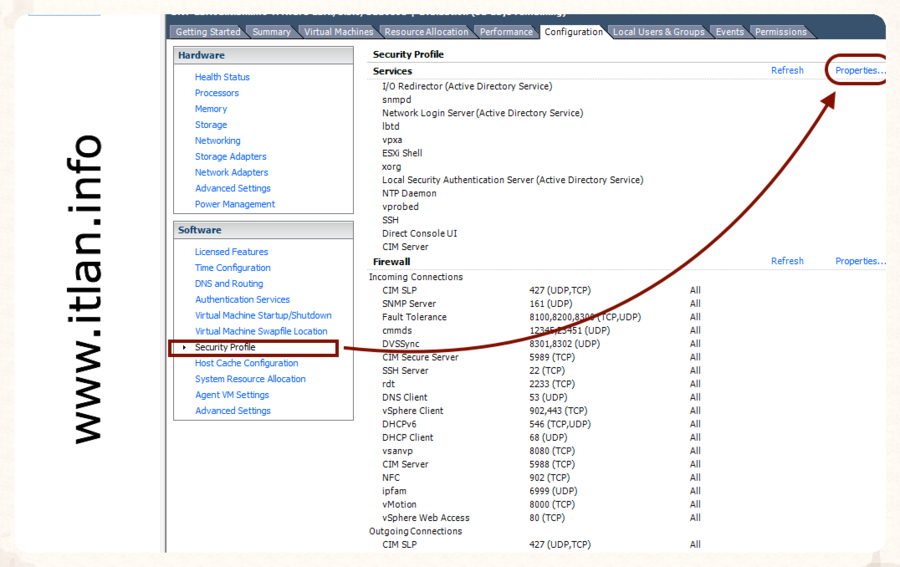Open the Performance tab
900x567 pixels.
tap(506, 32)
